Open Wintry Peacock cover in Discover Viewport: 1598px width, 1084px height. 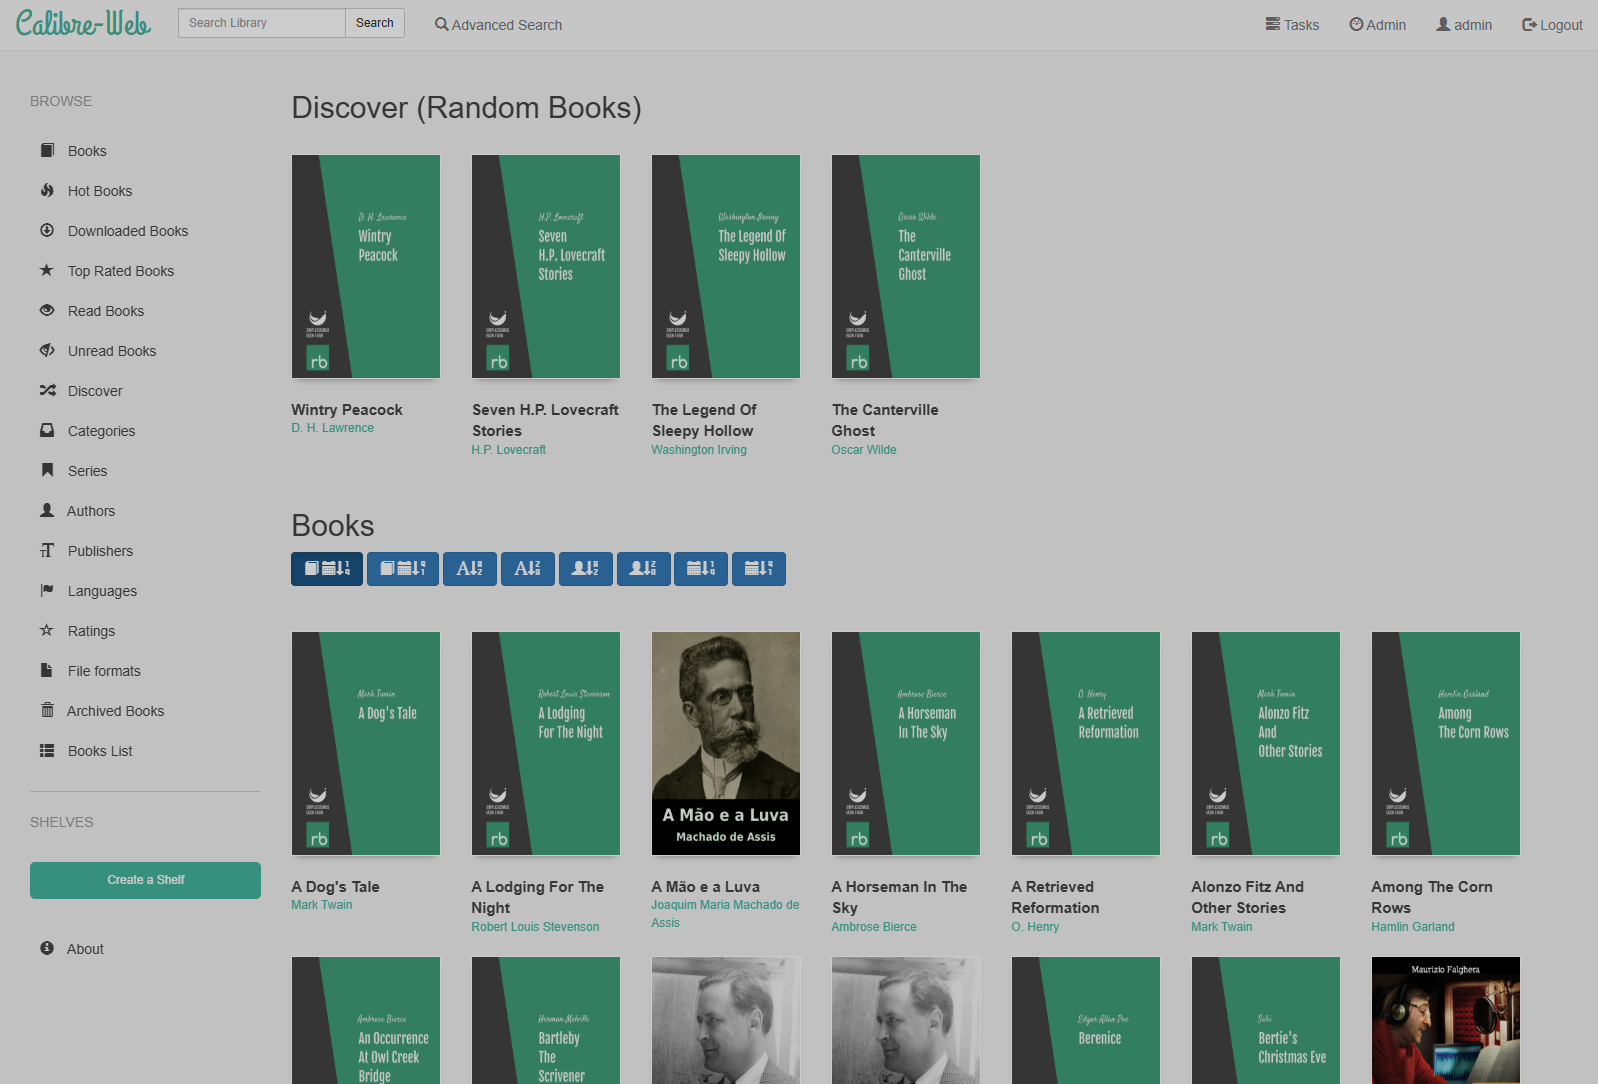pyautogui.click(x=366, y=266)
